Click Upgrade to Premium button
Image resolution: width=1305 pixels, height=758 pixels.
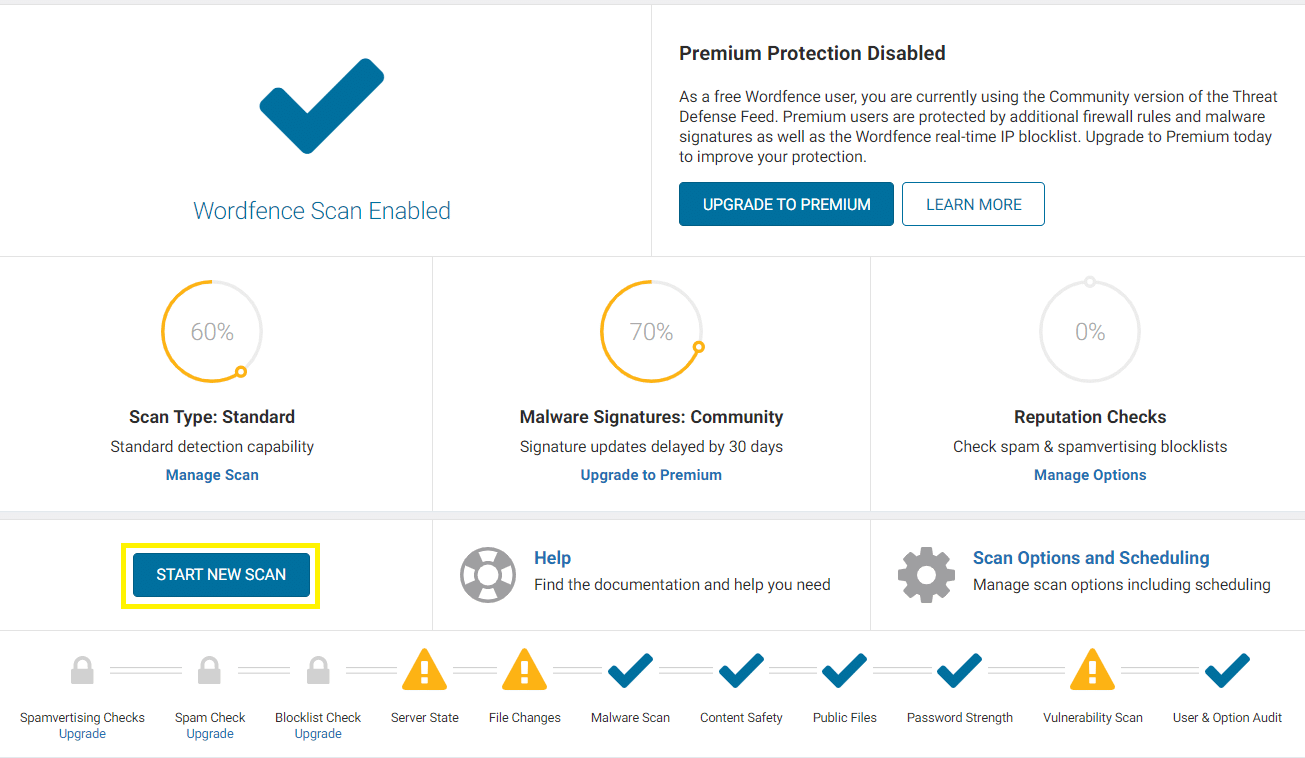786,204
